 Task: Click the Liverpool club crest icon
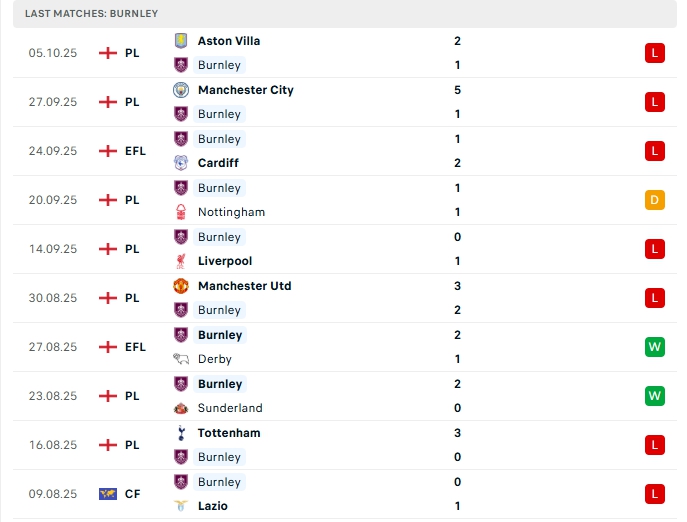pos(181,261)
